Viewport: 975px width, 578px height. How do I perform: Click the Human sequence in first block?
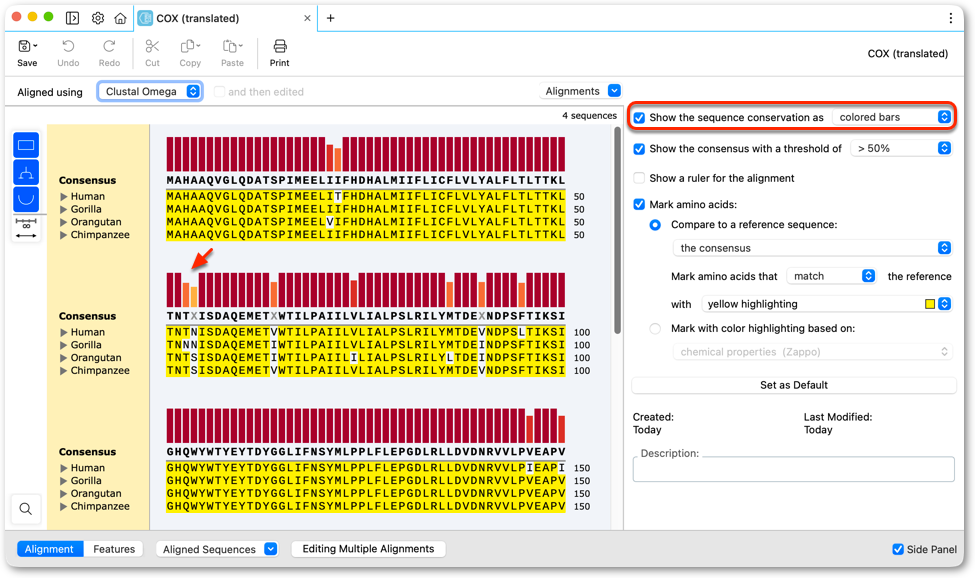point(366,196)
